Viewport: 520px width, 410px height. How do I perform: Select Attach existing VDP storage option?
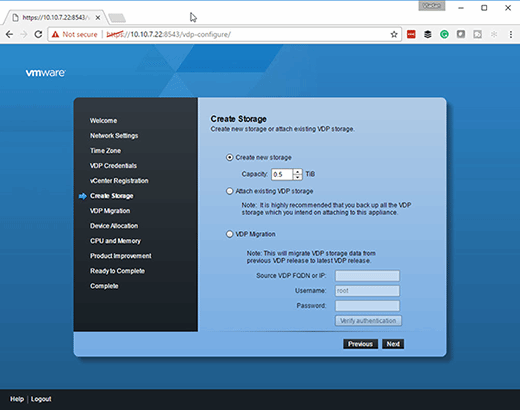click(x=229, y=191)
